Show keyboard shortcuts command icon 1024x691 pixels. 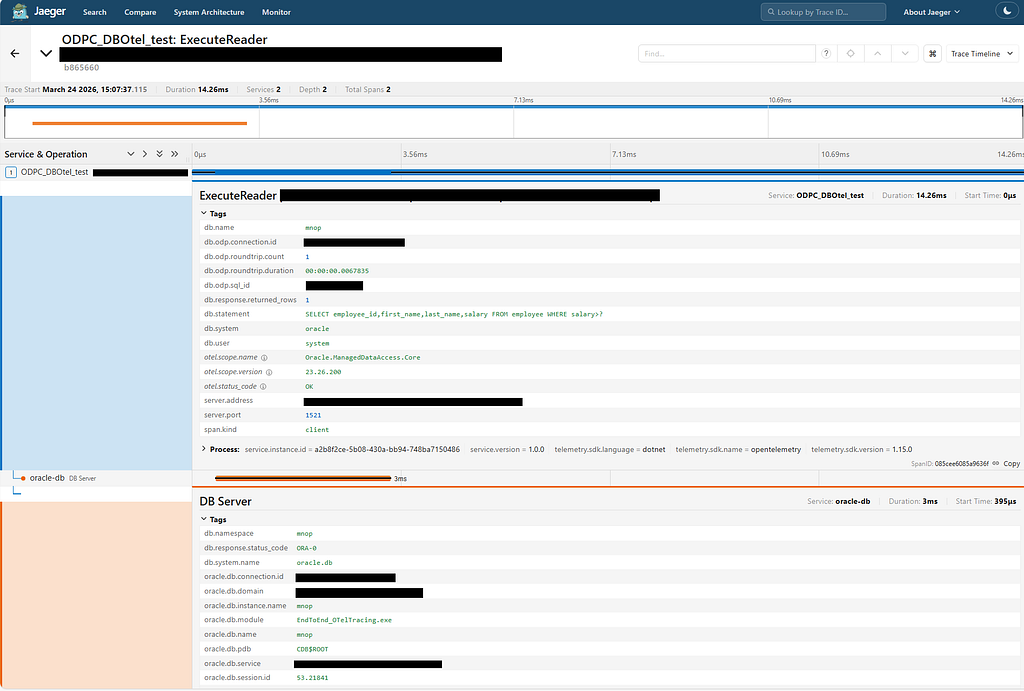click(933, 54)
